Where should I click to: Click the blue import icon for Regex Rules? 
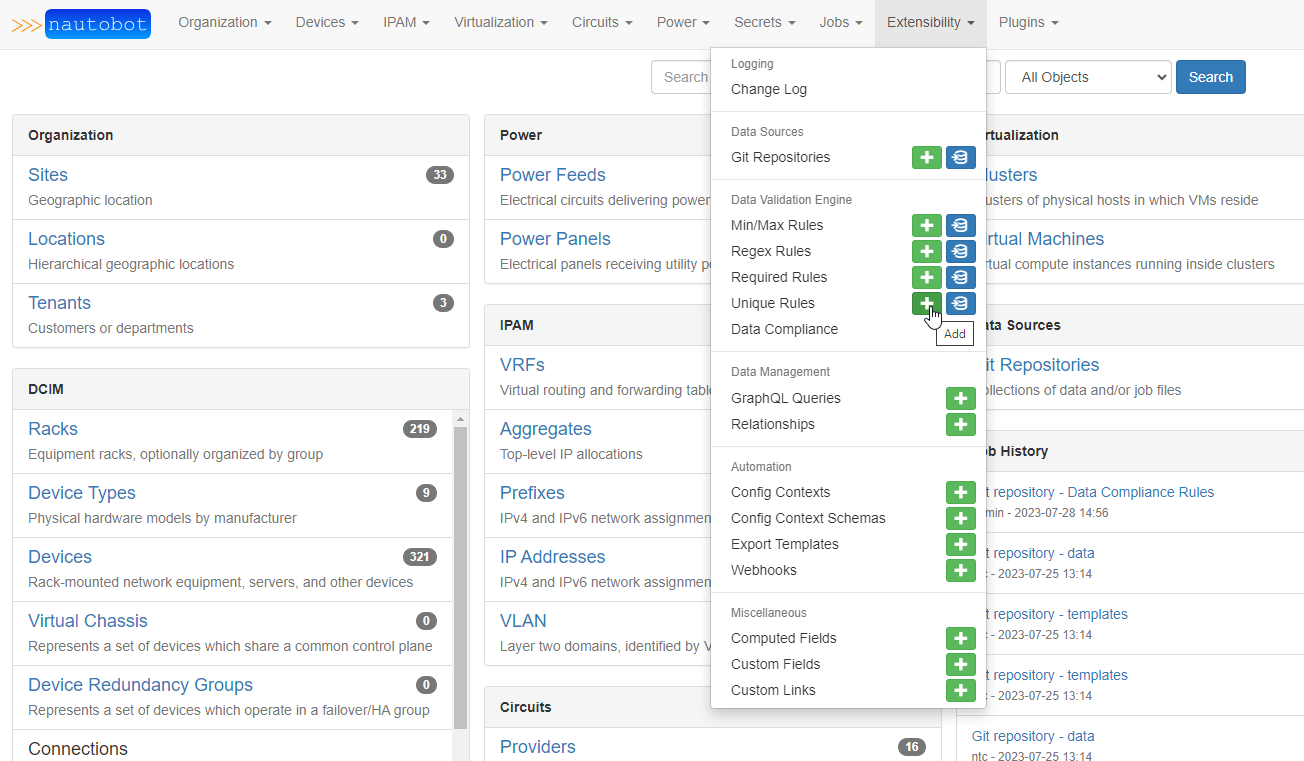point(961,251)
